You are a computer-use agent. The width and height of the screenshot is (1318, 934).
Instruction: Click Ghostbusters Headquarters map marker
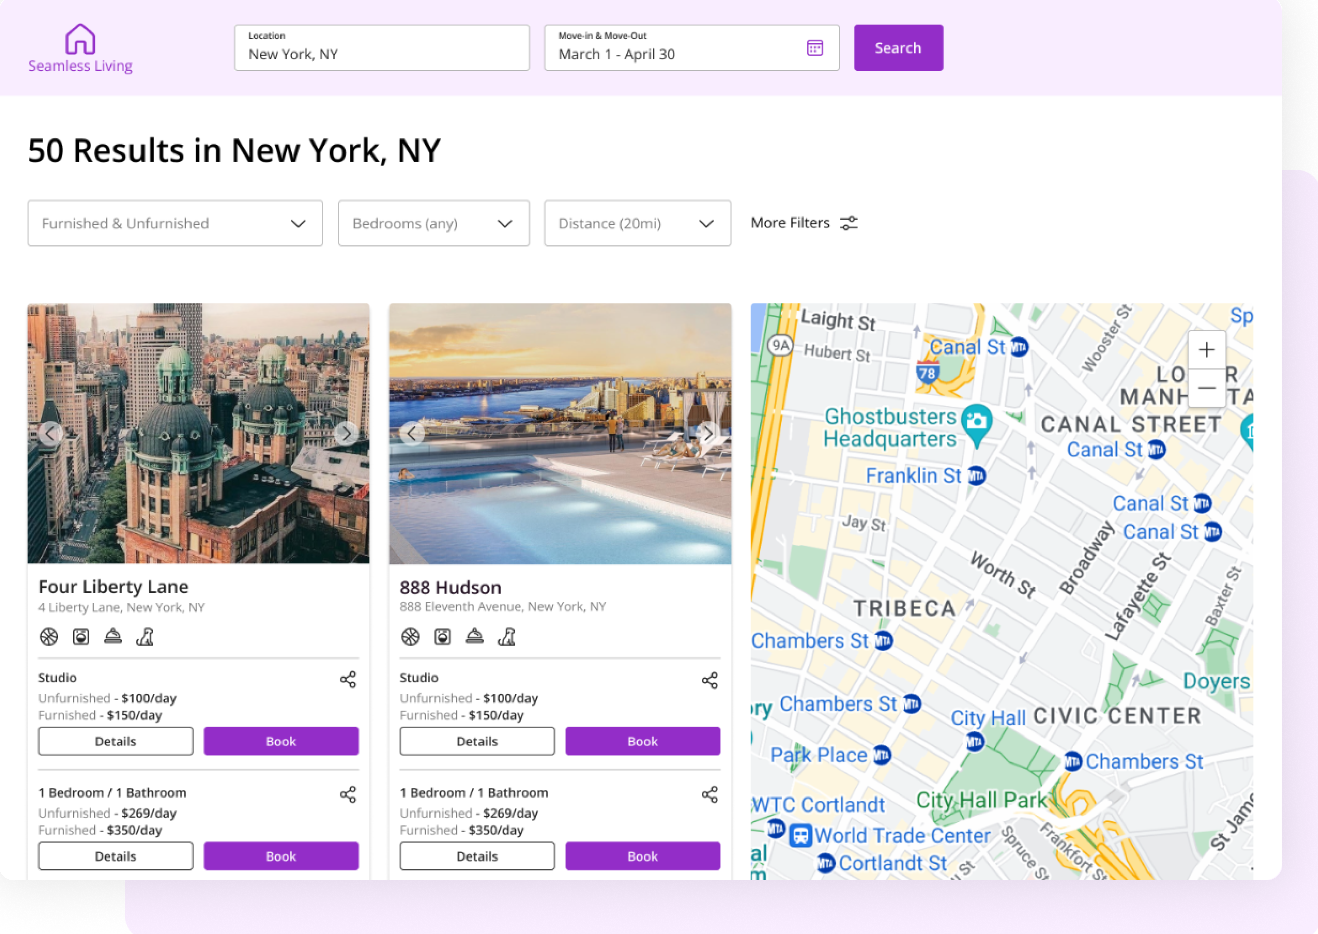976,422
